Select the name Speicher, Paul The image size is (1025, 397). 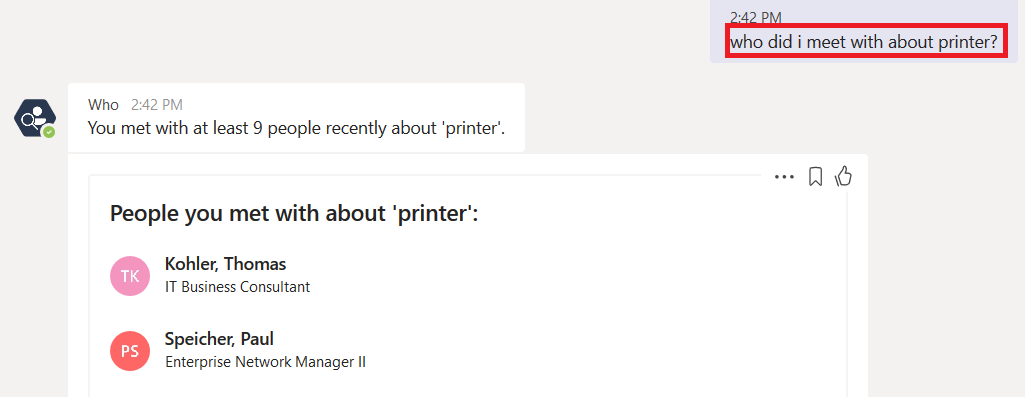(x=219, y=339)
